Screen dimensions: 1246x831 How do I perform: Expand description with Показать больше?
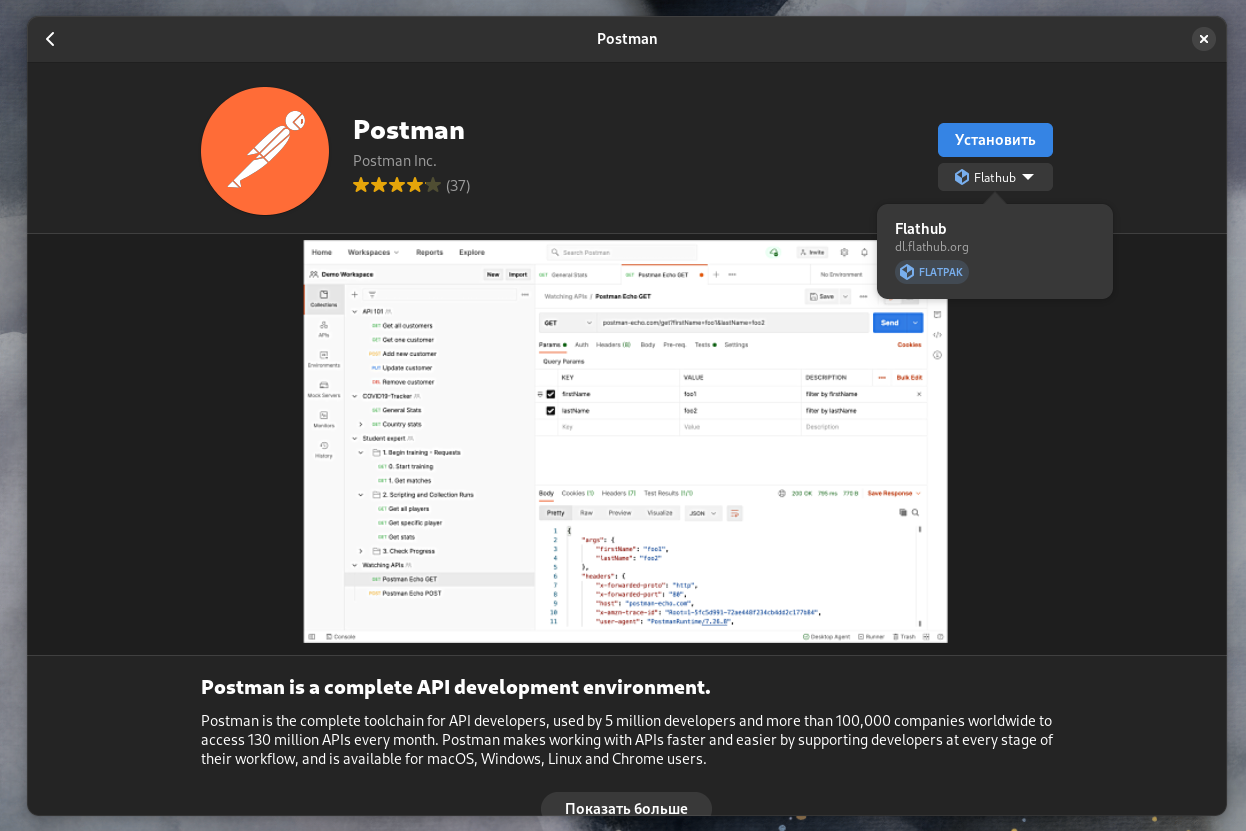coord(626,808)
